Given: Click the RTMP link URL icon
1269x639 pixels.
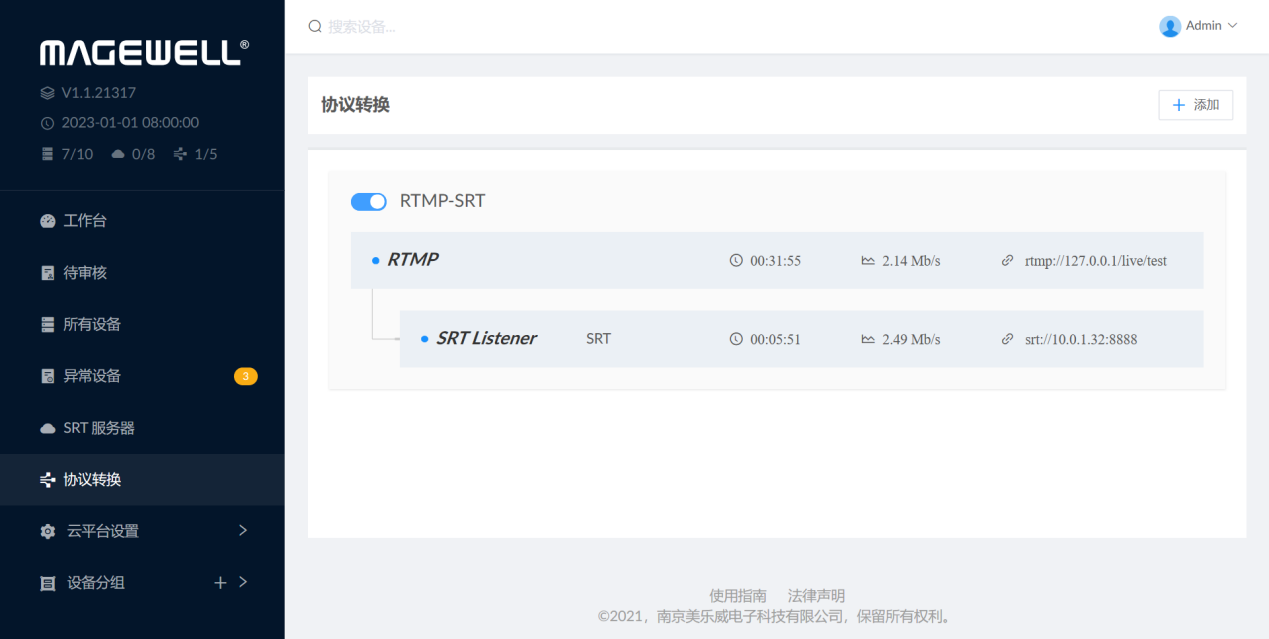Looking at the screenshot, I should 1008,261.
